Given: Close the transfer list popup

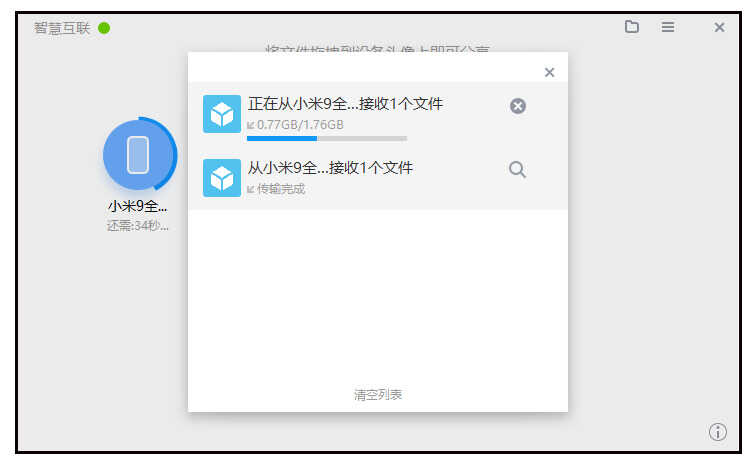Looking at the screenshot, I should pos(549,72).
